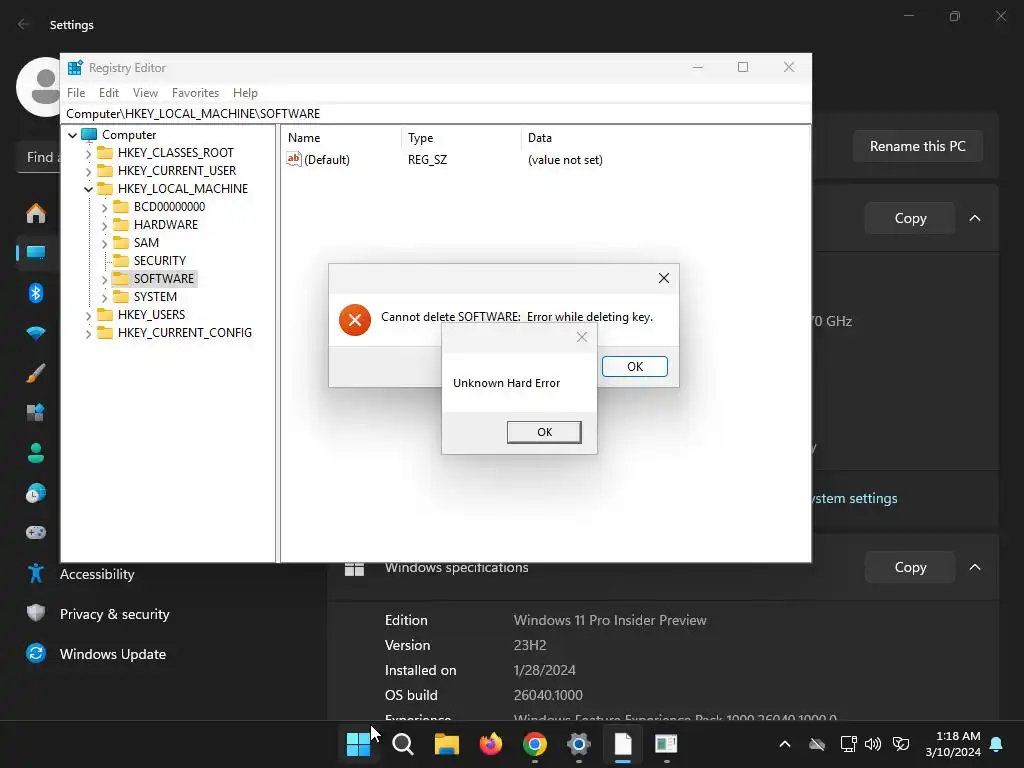Click OK in the Unknown Hard Error dialog
1024x768 pixels.
click(544, 432)
